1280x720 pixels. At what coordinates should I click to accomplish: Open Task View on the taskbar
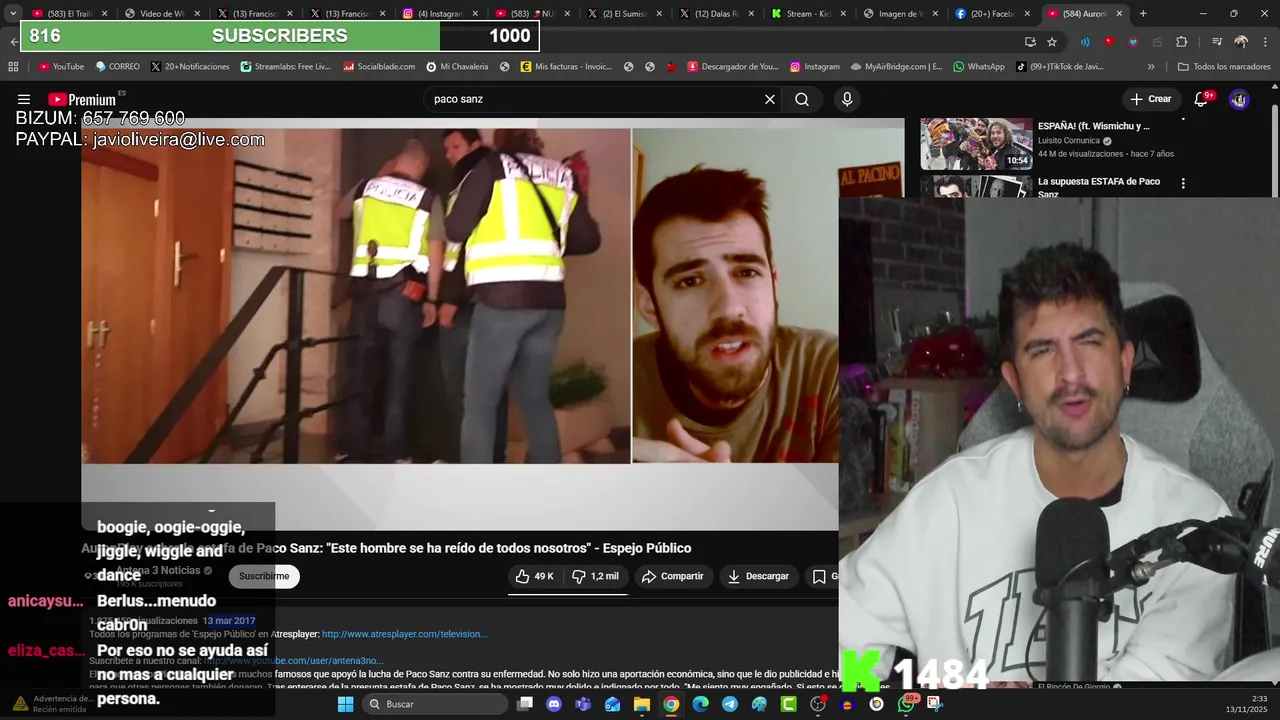coord(525,704)
